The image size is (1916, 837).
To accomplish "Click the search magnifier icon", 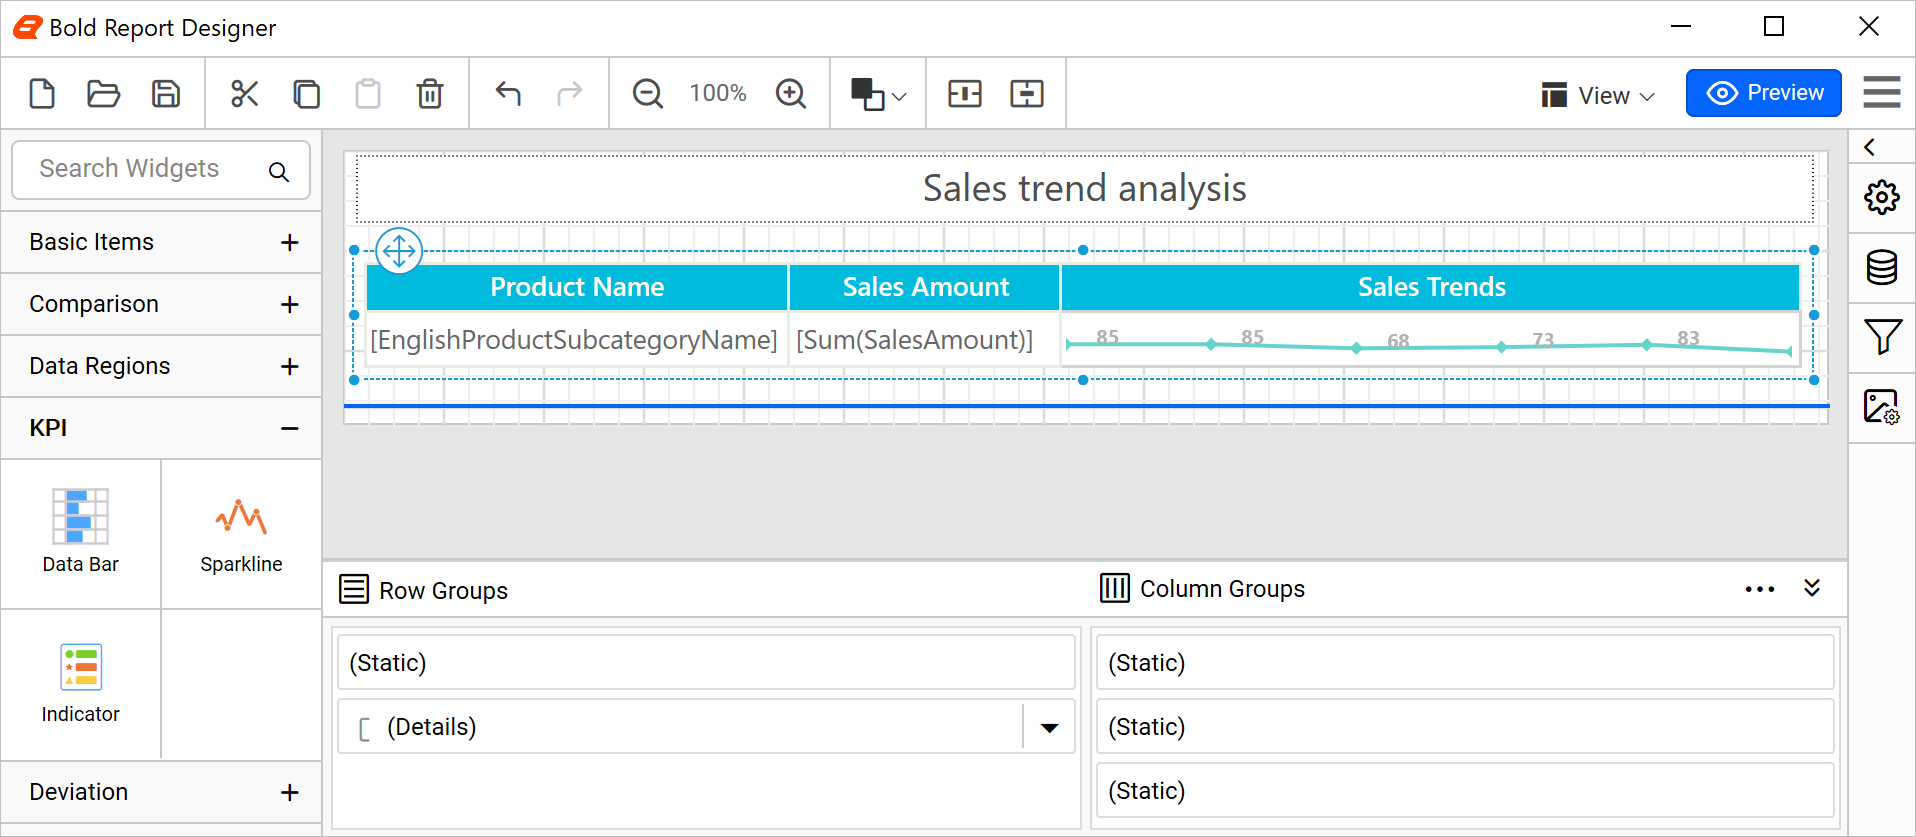I will click(279, 172).
